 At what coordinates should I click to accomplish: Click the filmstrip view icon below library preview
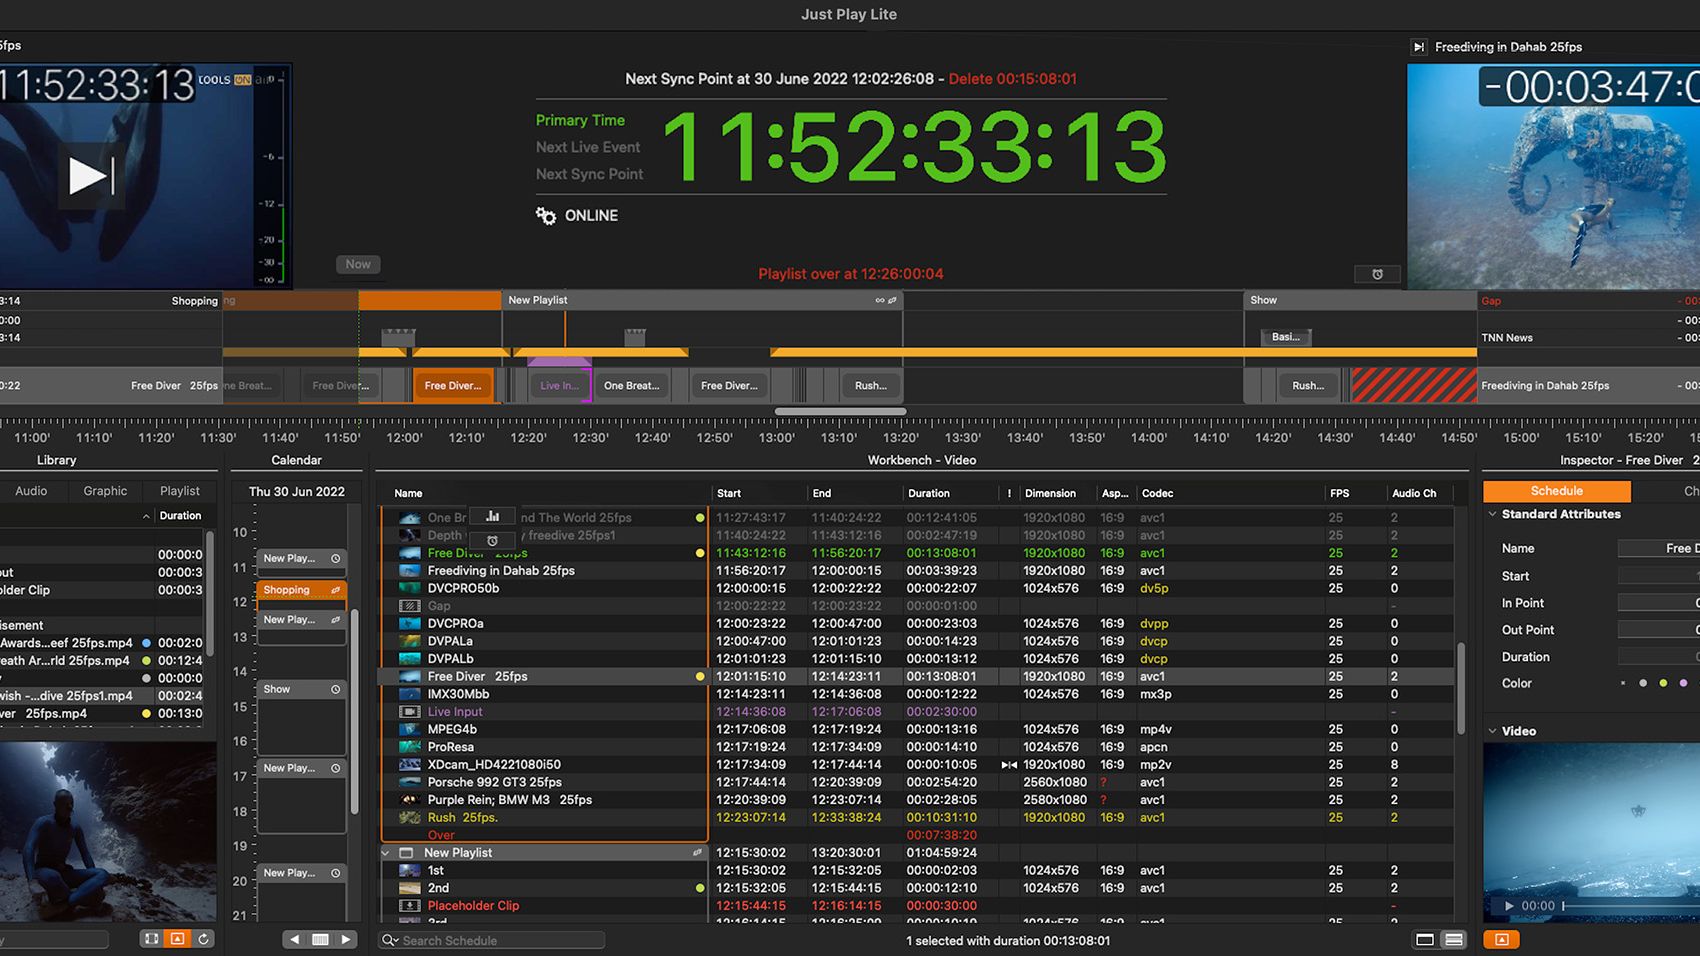click(151, 939)
